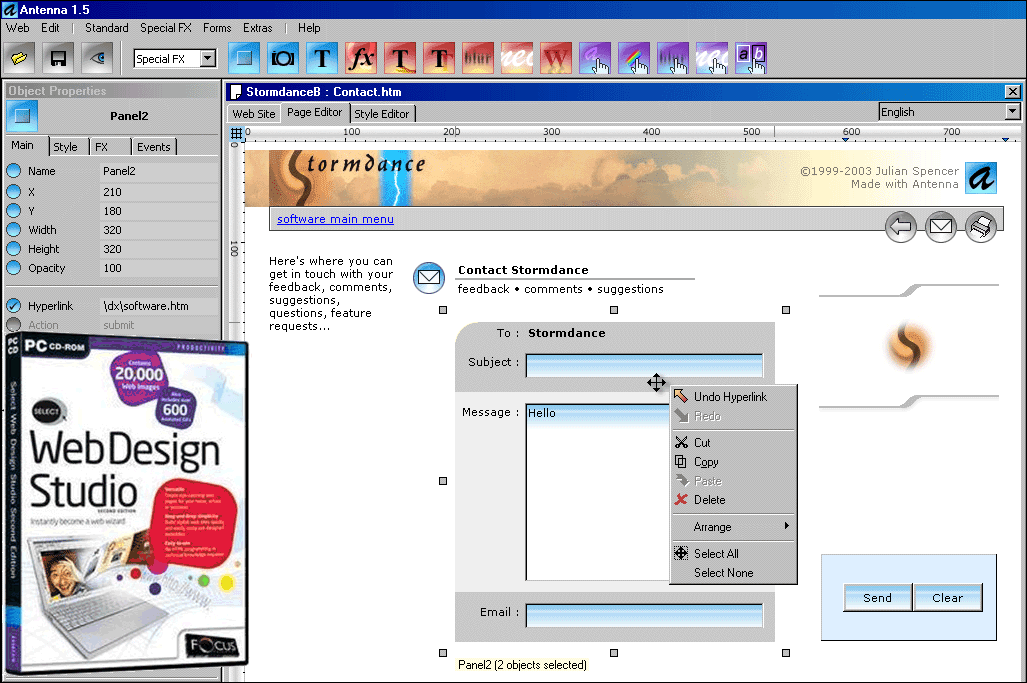Image resolution: width=1027 pixels, height=683 pixels.
Task: Open the Web menu
Action: click(x=18, y=28)
